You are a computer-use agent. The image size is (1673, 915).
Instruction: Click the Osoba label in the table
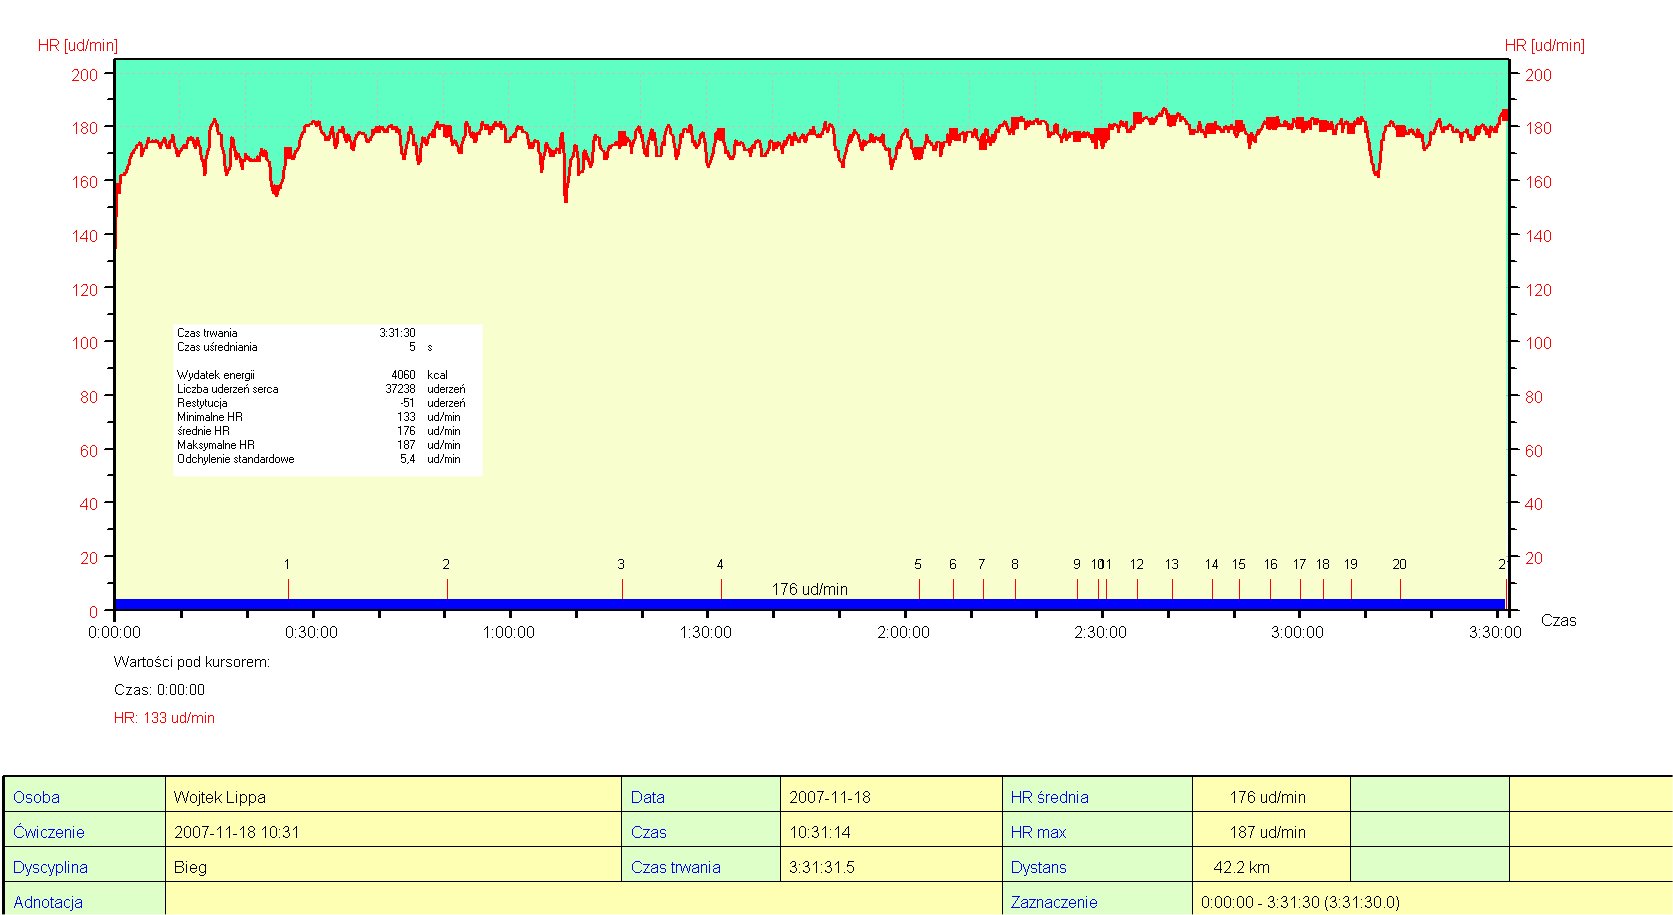(37, 797)
